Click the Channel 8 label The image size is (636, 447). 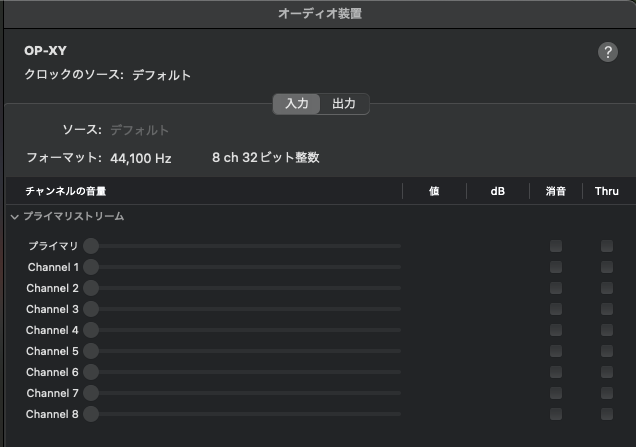(52, 414)
